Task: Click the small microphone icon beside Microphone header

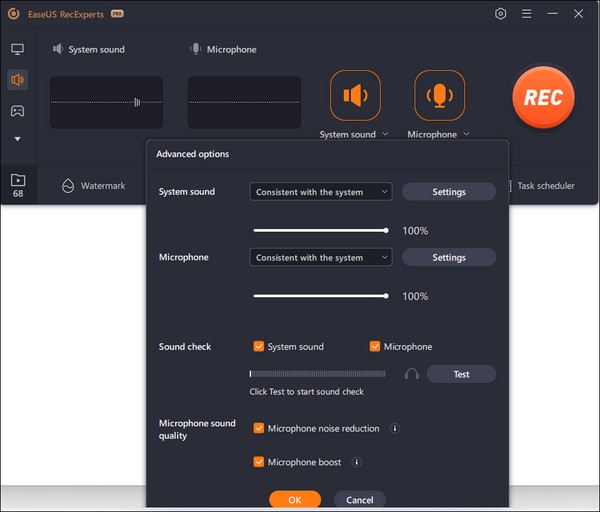Action: tap(196, 49)
